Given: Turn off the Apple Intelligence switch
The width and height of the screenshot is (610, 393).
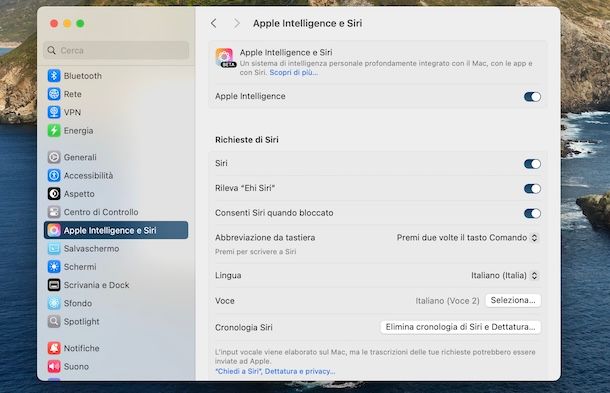Looking at the screenshot, I should (532, 96).
